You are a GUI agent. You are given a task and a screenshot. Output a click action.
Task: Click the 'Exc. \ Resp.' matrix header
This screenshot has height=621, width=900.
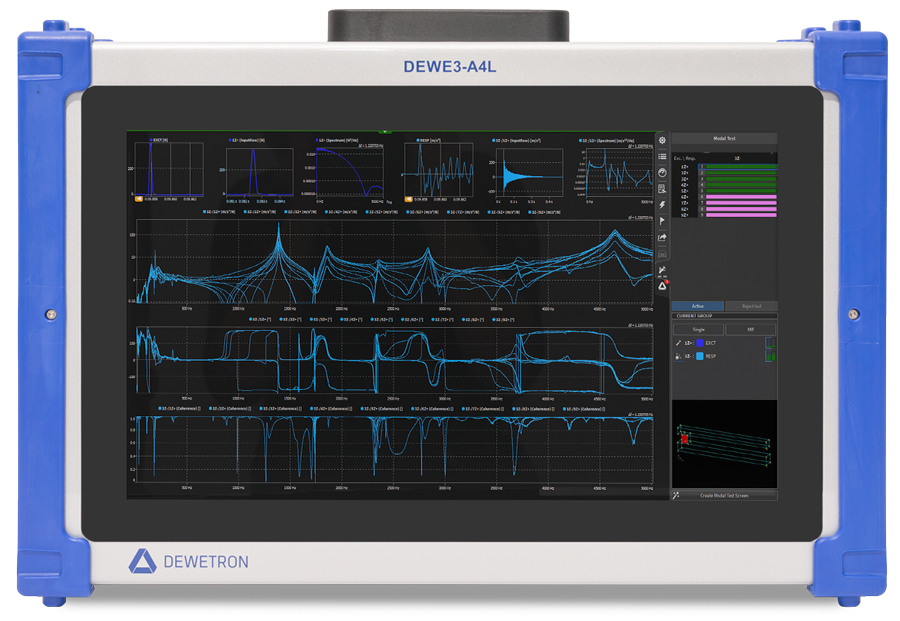[x=684, y=158]
